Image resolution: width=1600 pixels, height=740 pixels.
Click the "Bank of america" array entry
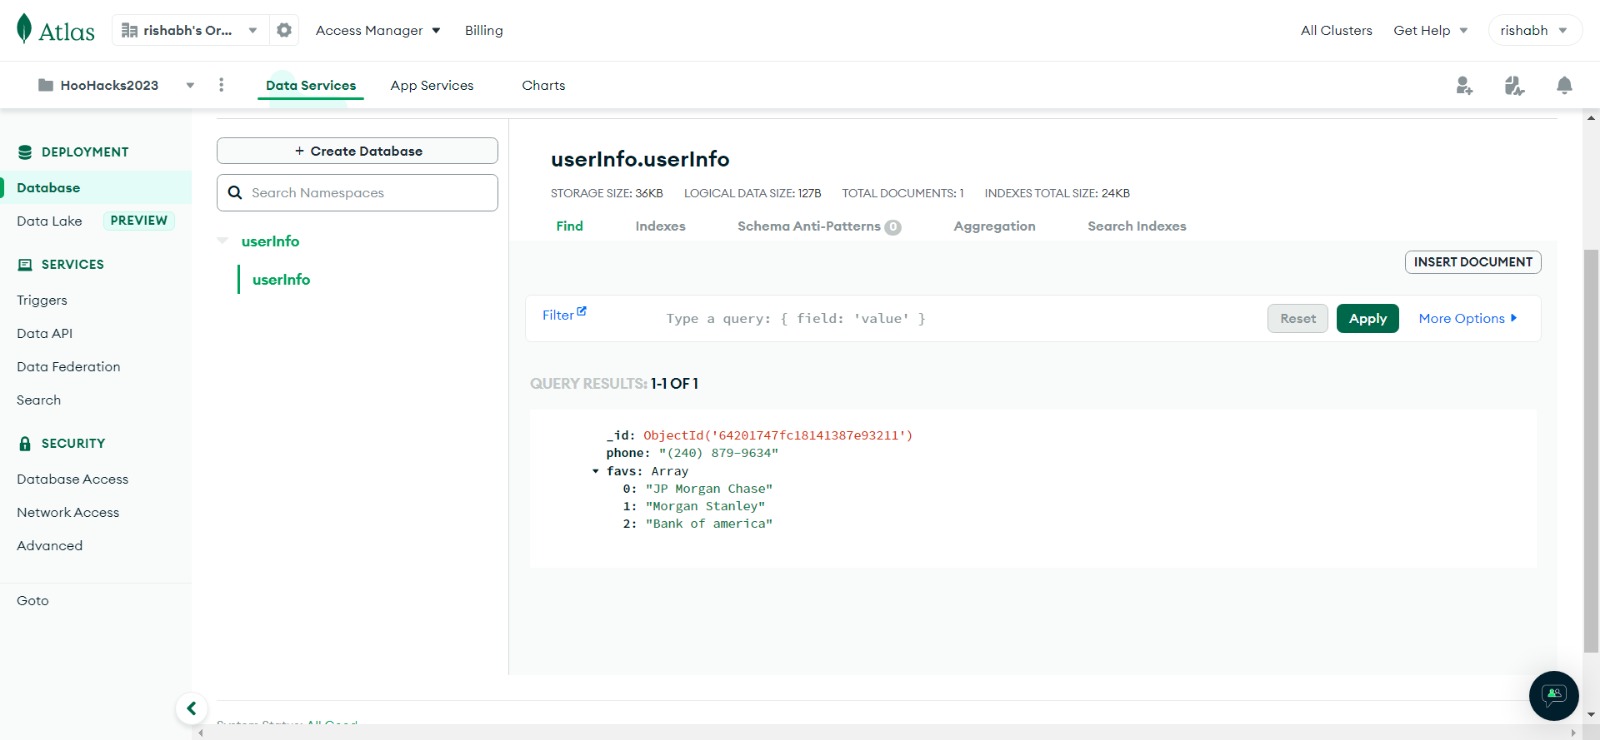pos(709,524)
